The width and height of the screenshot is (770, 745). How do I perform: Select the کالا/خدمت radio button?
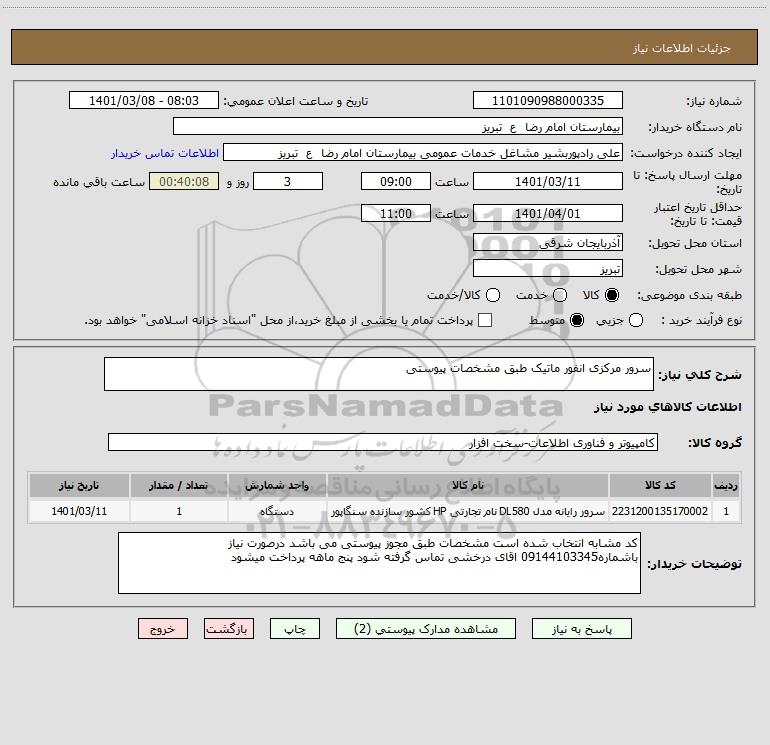493,295
